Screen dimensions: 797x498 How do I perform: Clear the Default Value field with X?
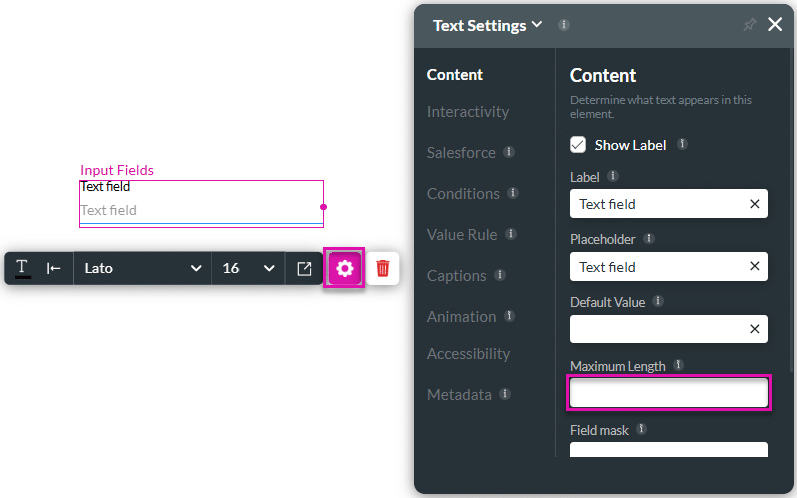pos(755,329)
